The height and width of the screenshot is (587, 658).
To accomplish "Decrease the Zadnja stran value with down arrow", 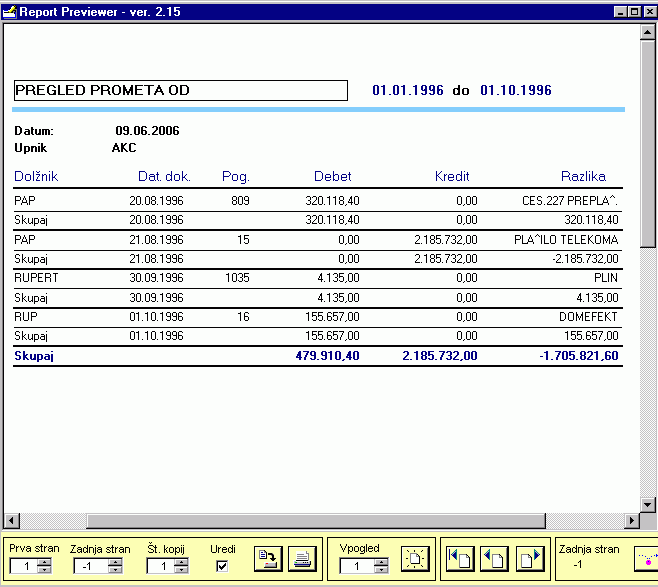I will [115, 569].
